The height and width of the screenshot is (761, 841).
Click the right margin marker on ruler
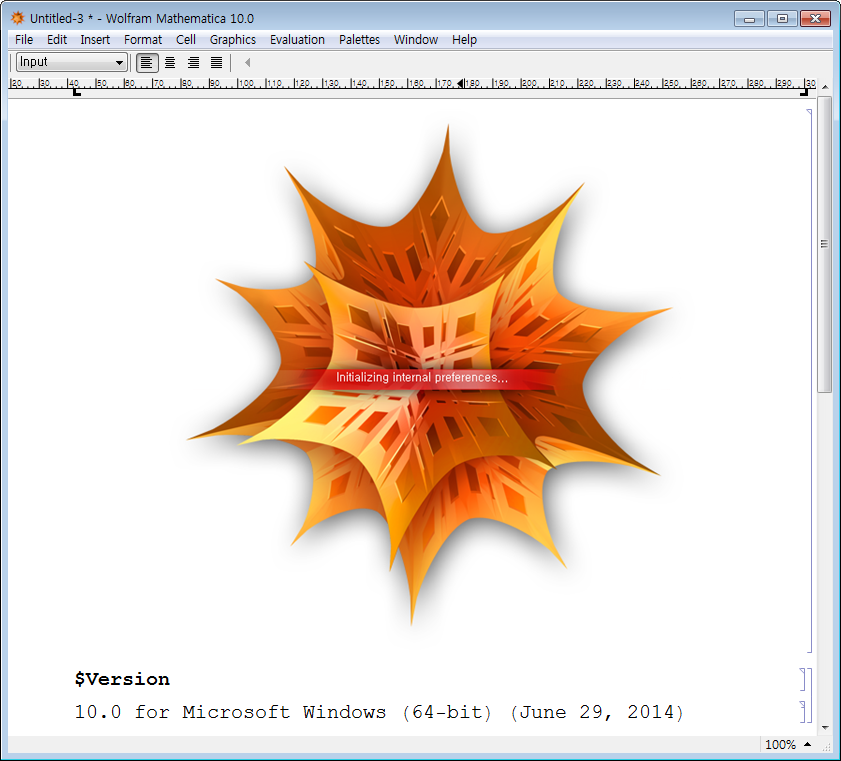(804, 93)
